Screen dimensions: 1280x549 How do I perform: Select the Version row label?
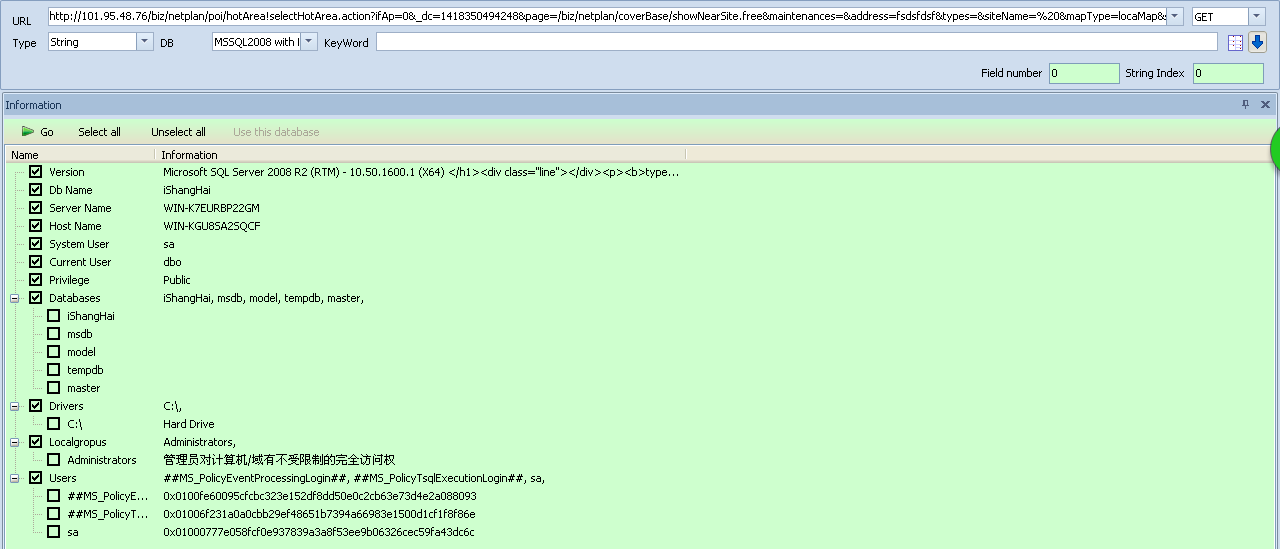(67, 172)
